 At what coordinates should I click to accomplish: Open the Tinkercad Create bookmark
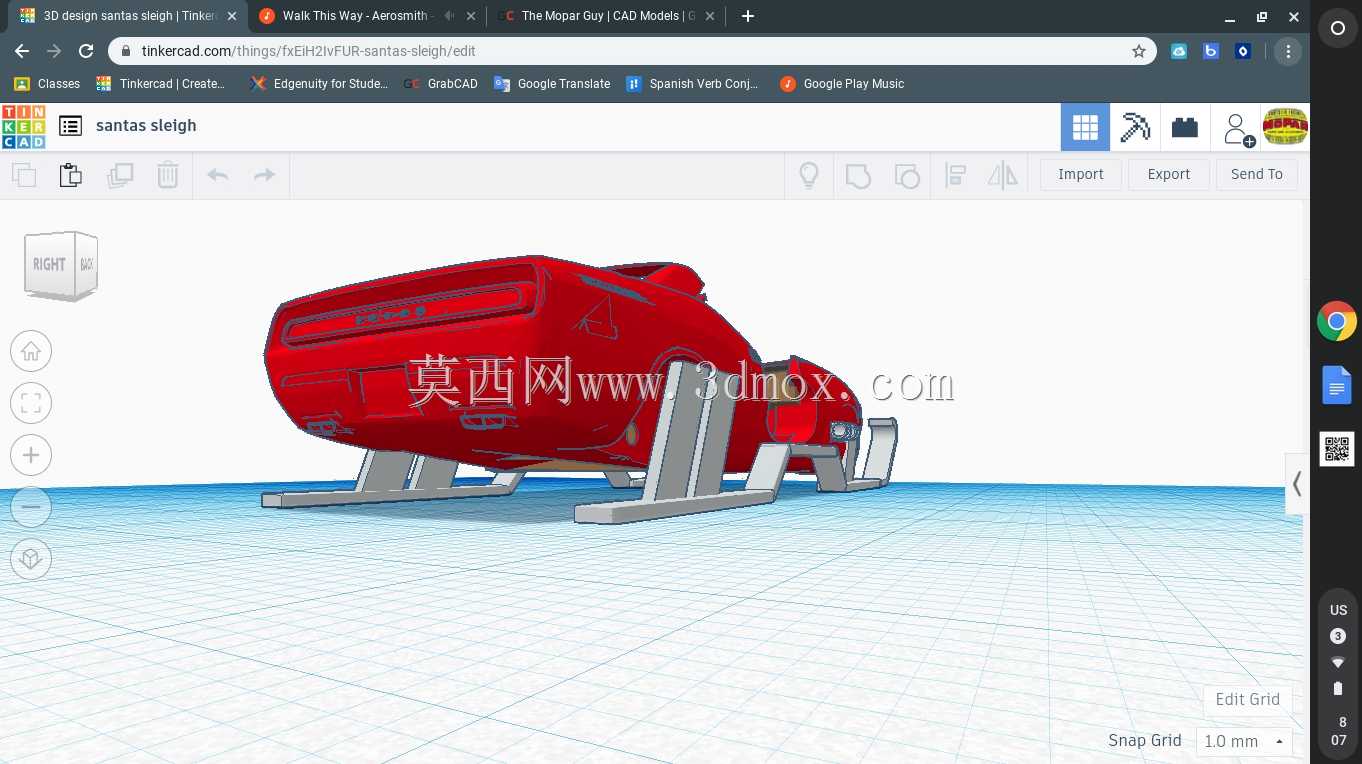pos(161,84)
